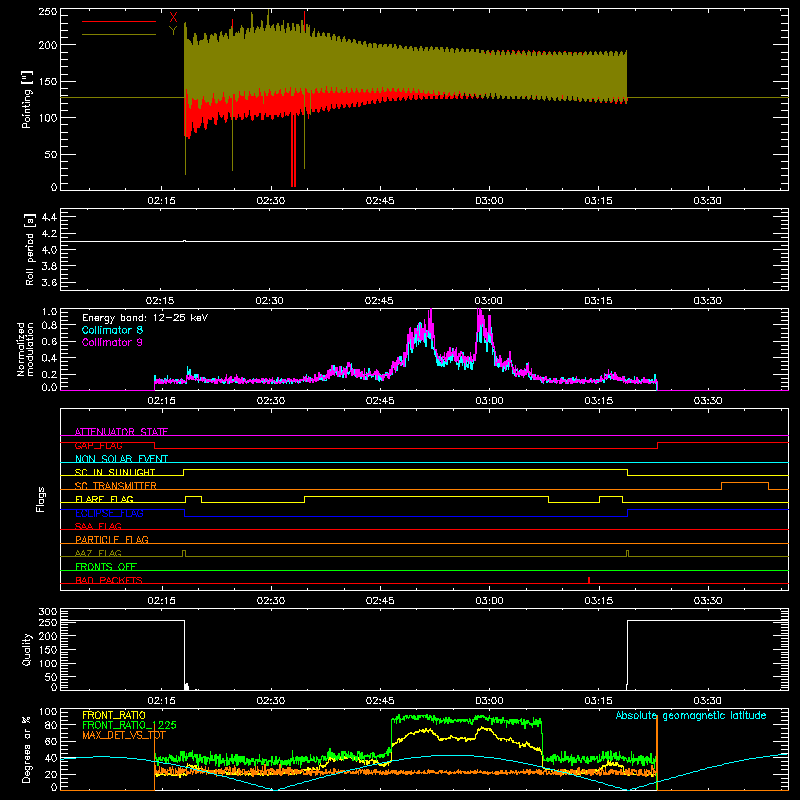Click the deepest red X spike near 02:33
The image size is (800, 800).
(x=293, y=152)
